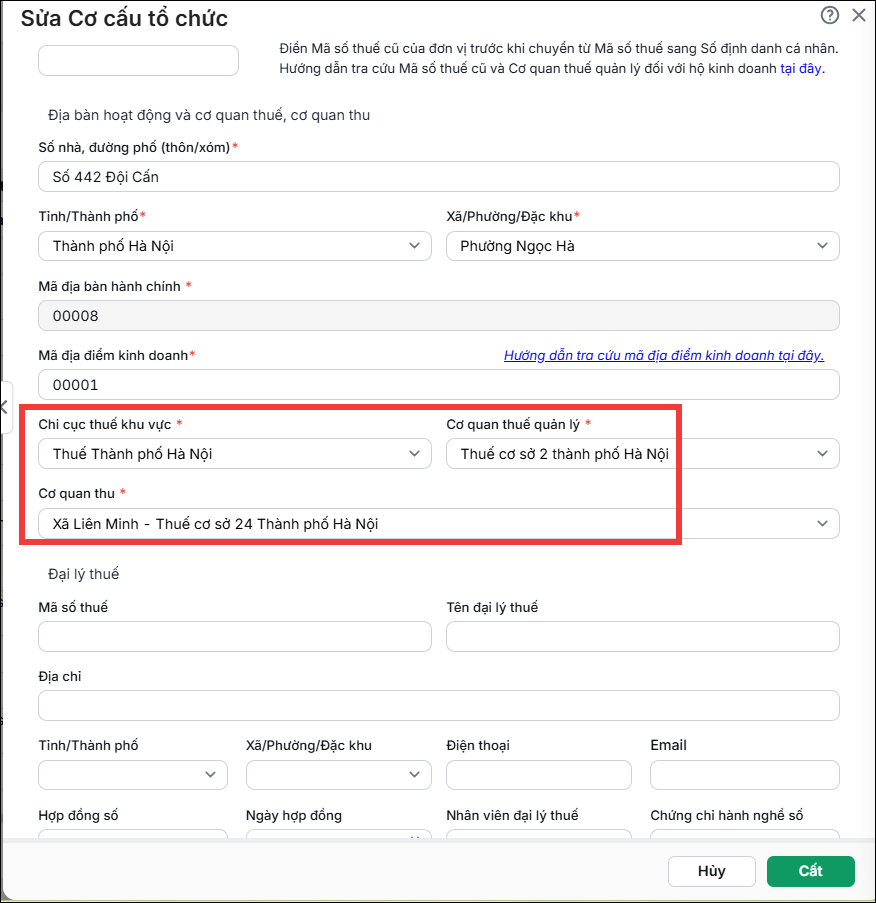This screenshot has width=876, height=903.
Task: Close the Sửa Cơ cấu tổ chức dialog
Action: point(859,15)
